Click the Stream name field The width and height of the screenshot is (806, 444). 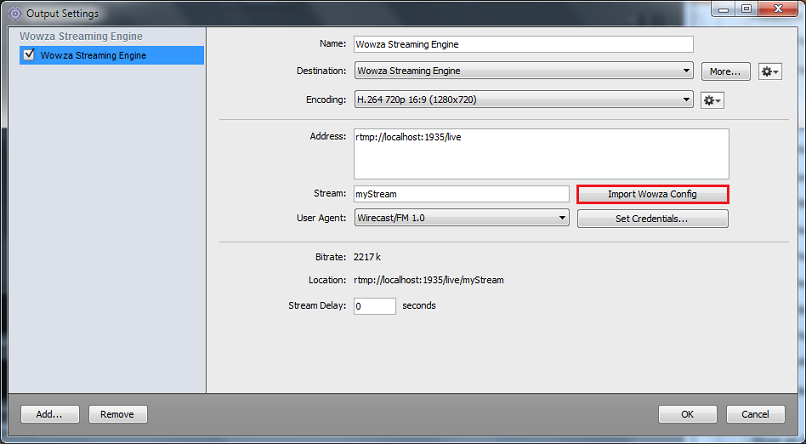click(460, 194)
